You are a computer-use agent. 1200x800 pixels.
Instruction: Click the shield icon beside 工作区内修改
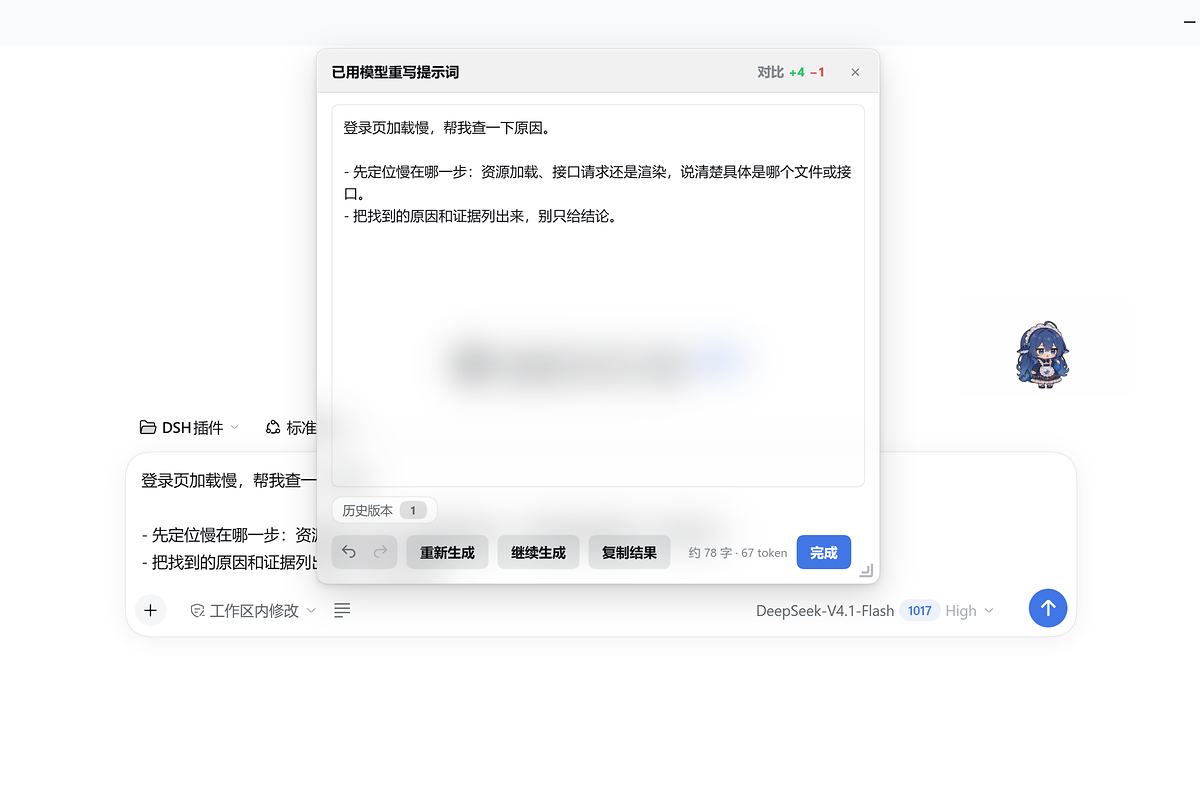pos(198,610)
